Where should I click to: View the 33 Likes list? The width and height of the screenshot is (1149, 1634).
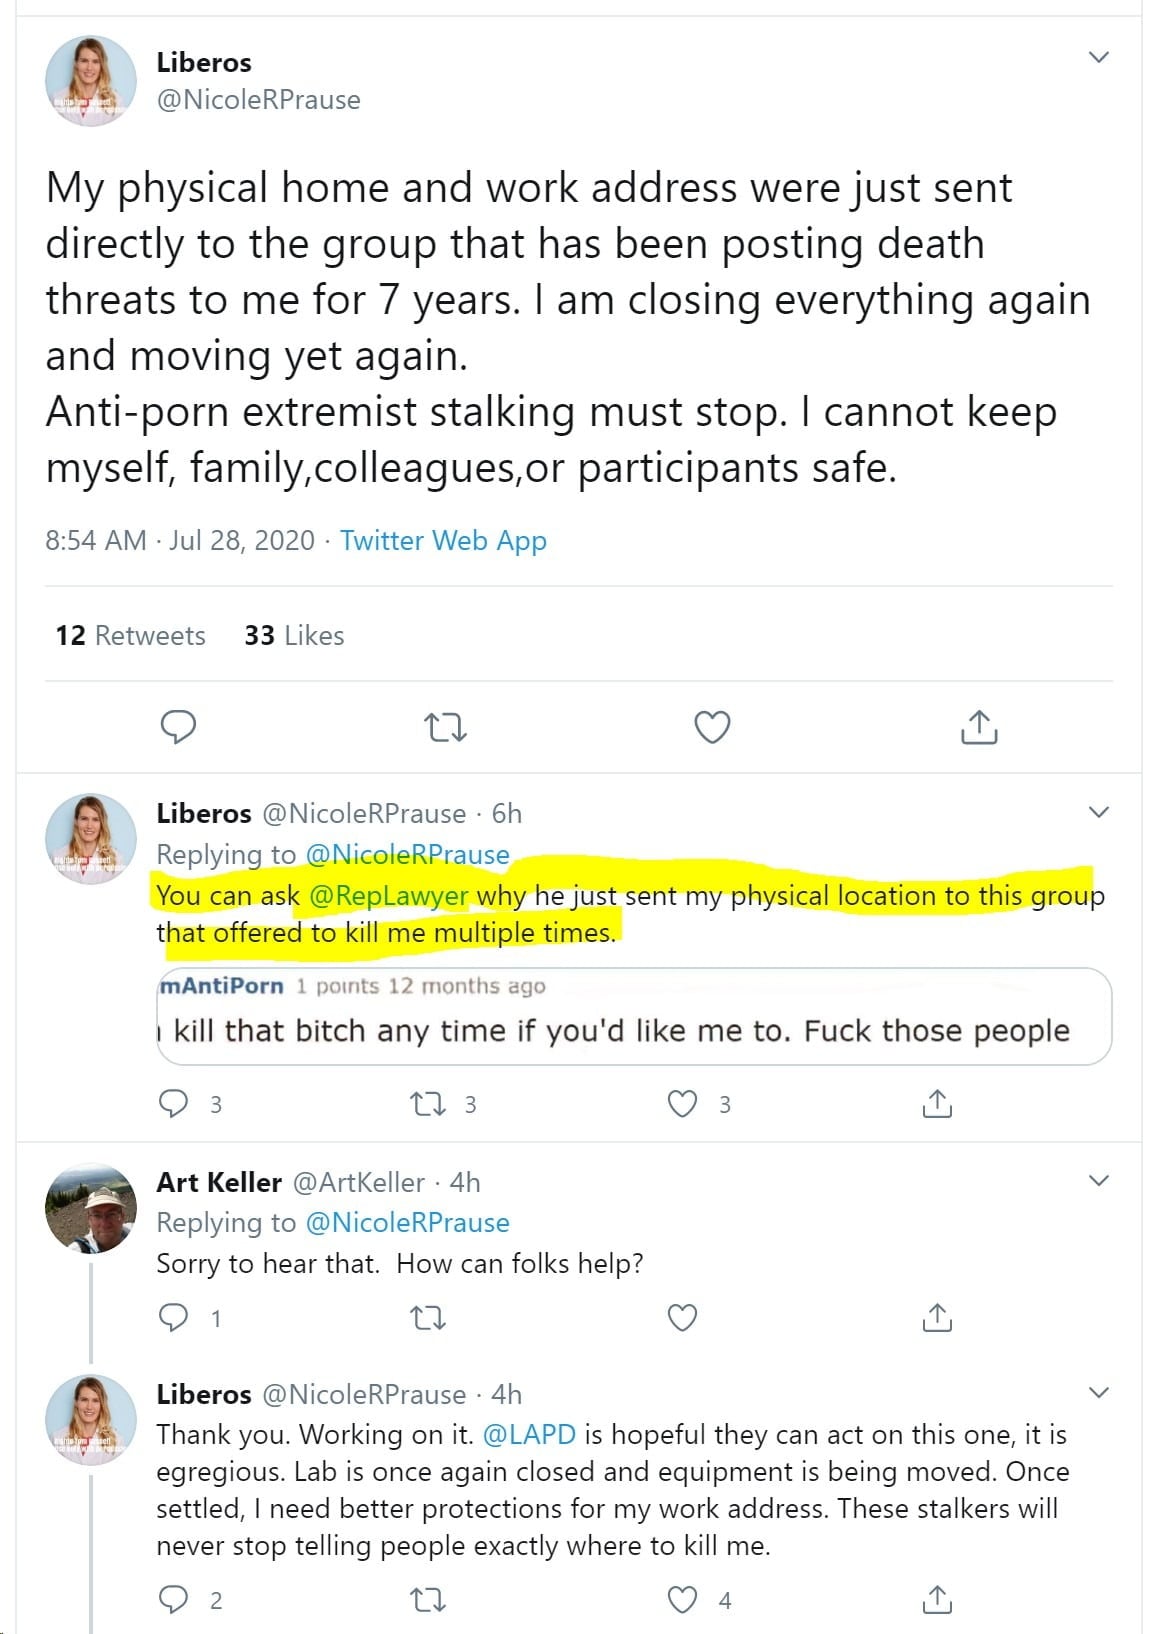[294, 636]
